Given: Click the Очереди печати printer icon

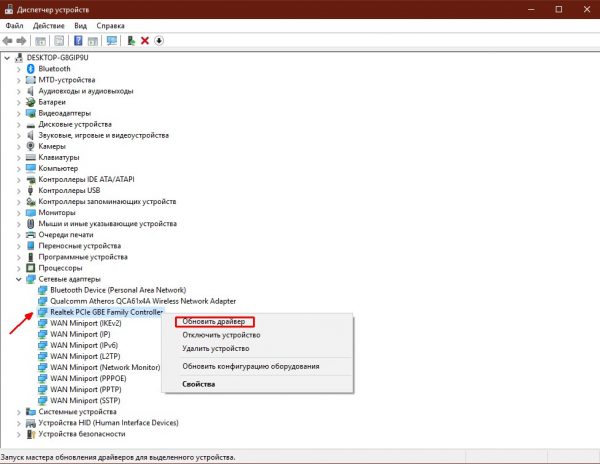Looking at the screenshot, I should click(x=31, y=234).
